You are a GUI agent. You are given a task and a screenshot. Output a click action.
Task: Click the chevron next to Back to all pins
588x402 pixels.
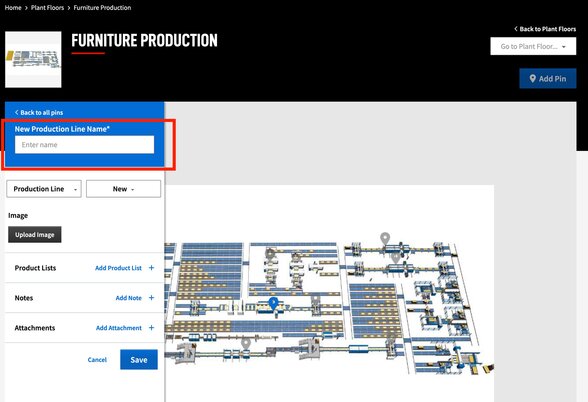16,112
